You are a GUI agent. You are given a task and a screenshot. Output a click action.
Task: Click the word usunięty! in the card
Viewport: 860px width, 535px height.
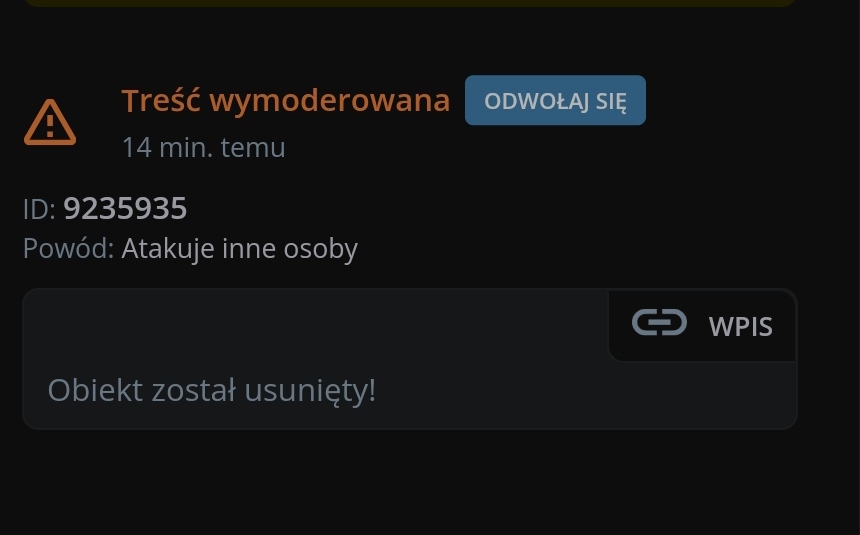pyautogui.click(x=310, y=392)
